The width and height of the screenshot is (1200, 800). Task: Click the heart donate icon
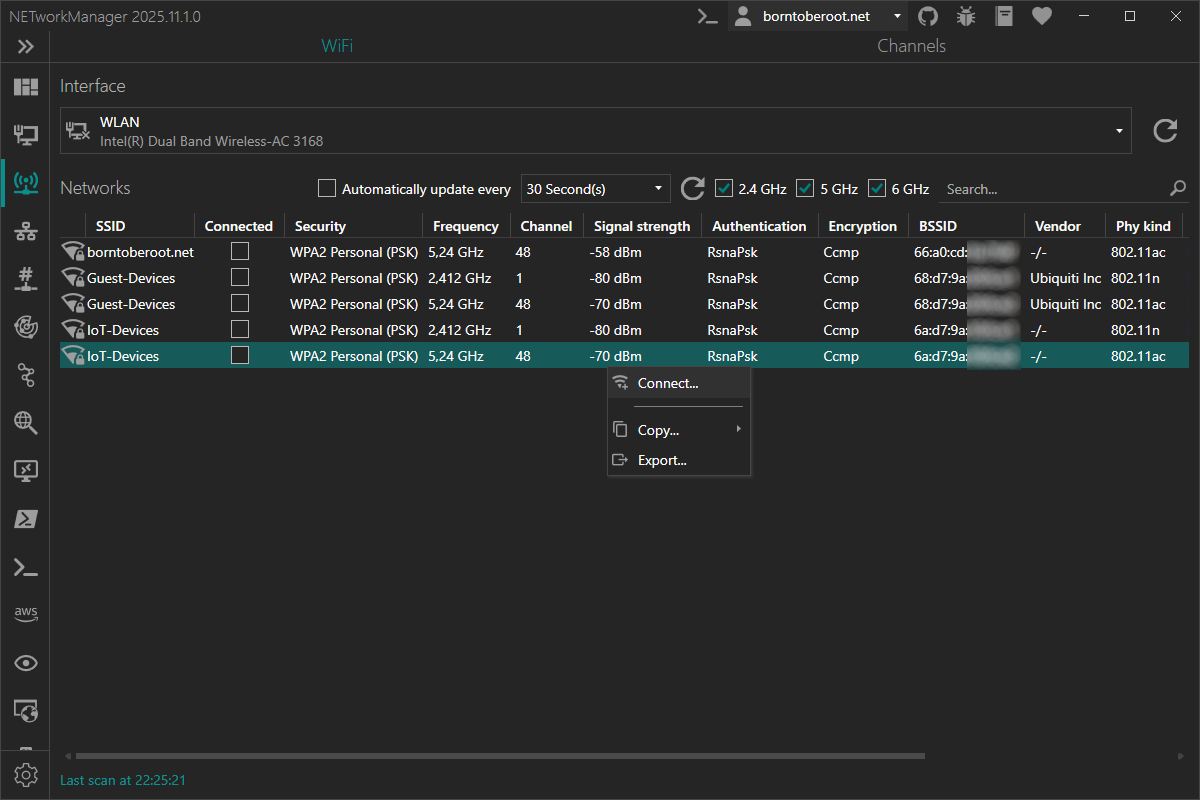pos(1042,16)
